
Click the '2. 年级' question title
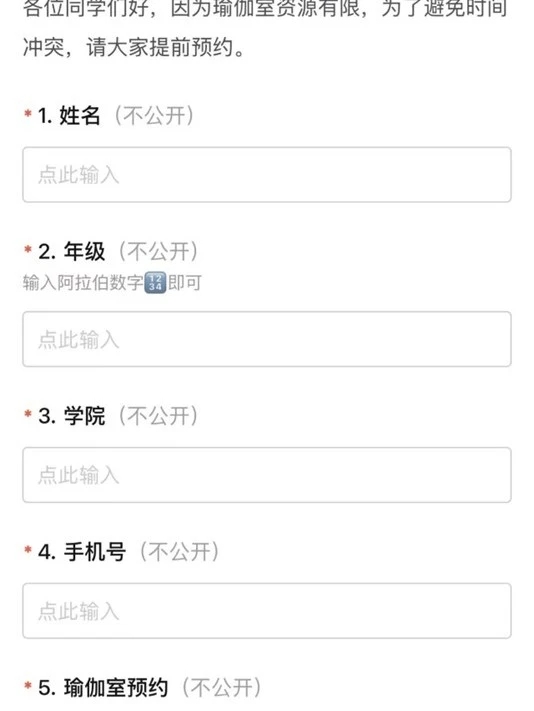tap(72, 251)
